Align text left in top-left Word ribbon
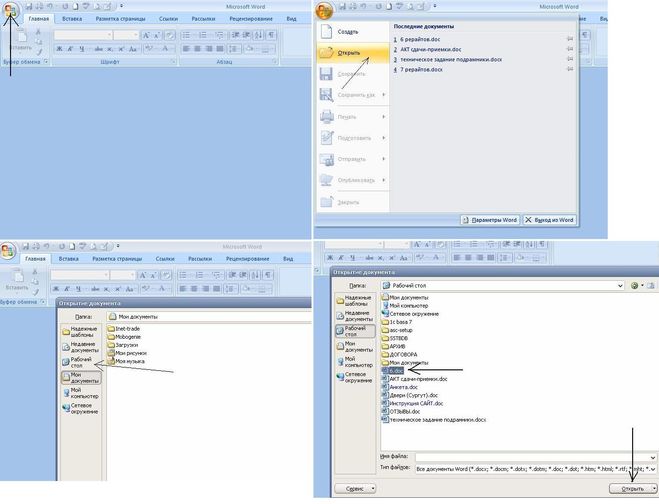The width and height of the screenshot is (659, 504). coord(186,49)
